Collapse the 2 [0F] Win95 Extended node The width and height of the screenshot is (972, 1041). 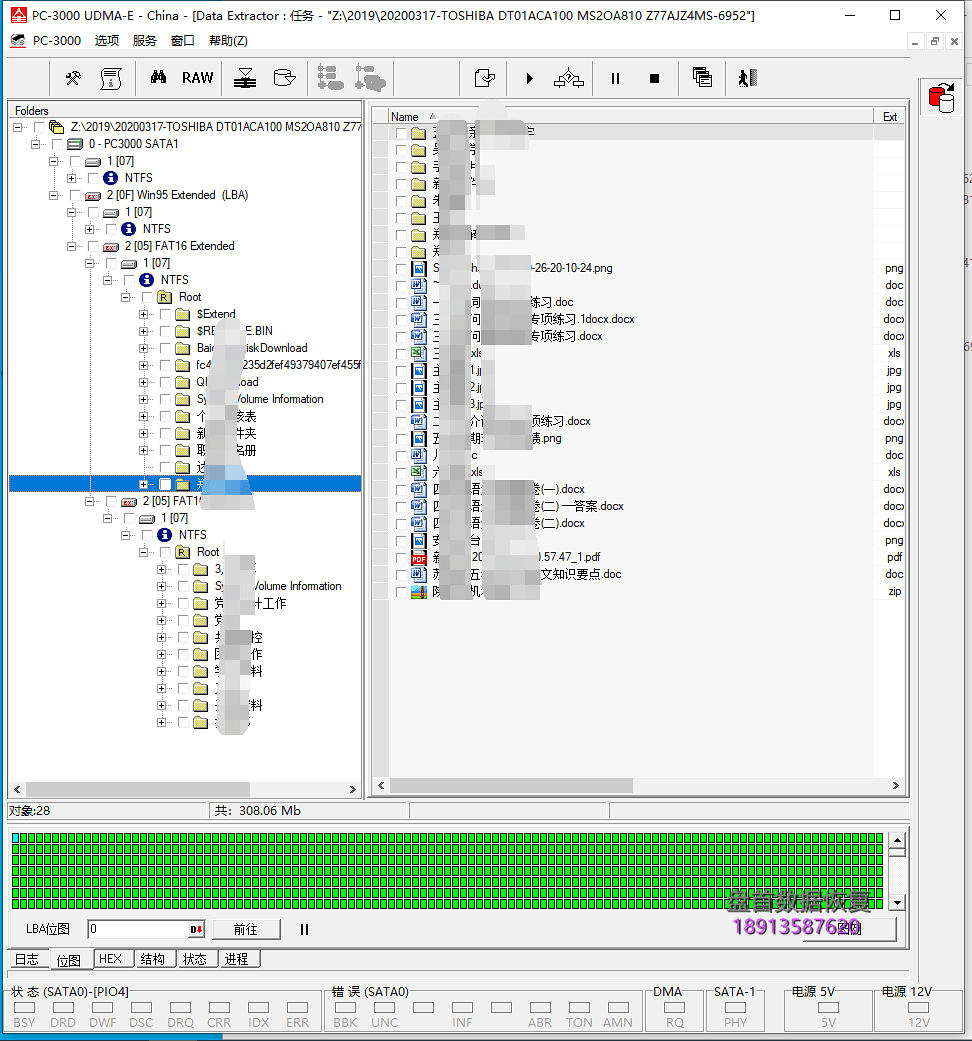53,195
